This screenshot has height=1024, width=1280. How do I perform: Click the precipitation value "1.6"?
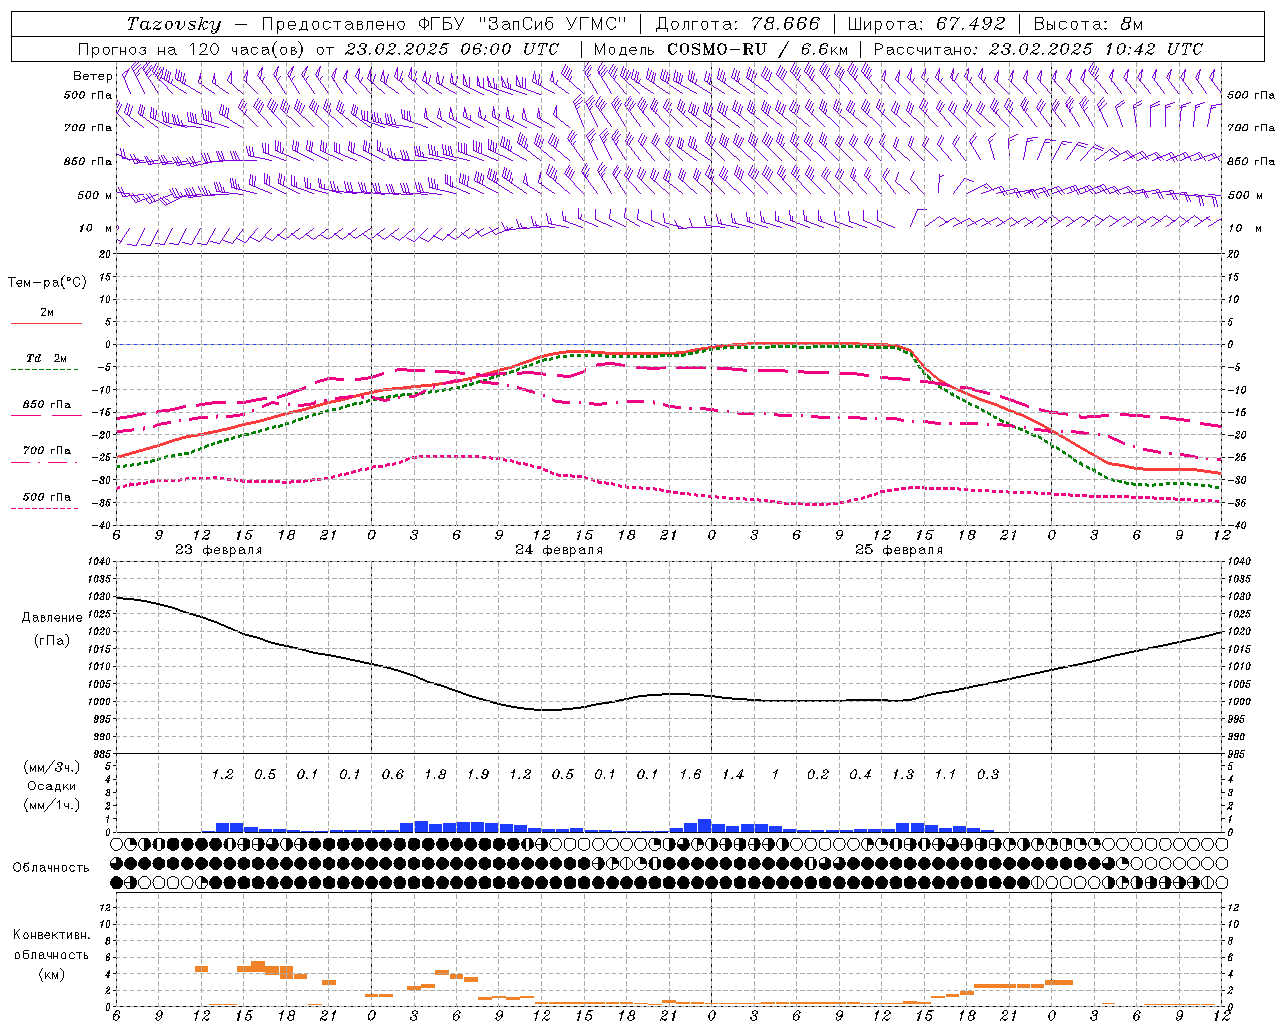coord(690,775)
